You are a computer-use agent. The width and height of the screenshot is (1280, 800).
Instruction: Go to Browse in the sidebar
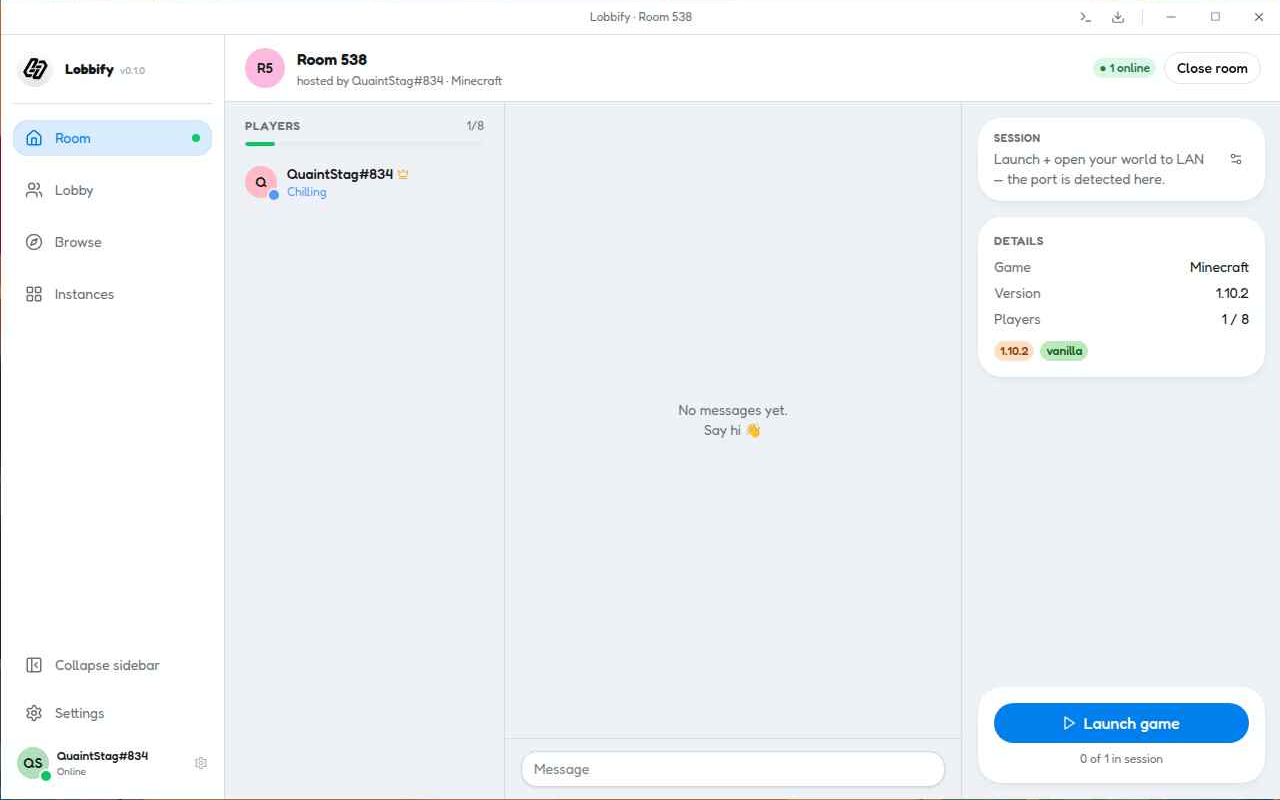coord(112,242)
